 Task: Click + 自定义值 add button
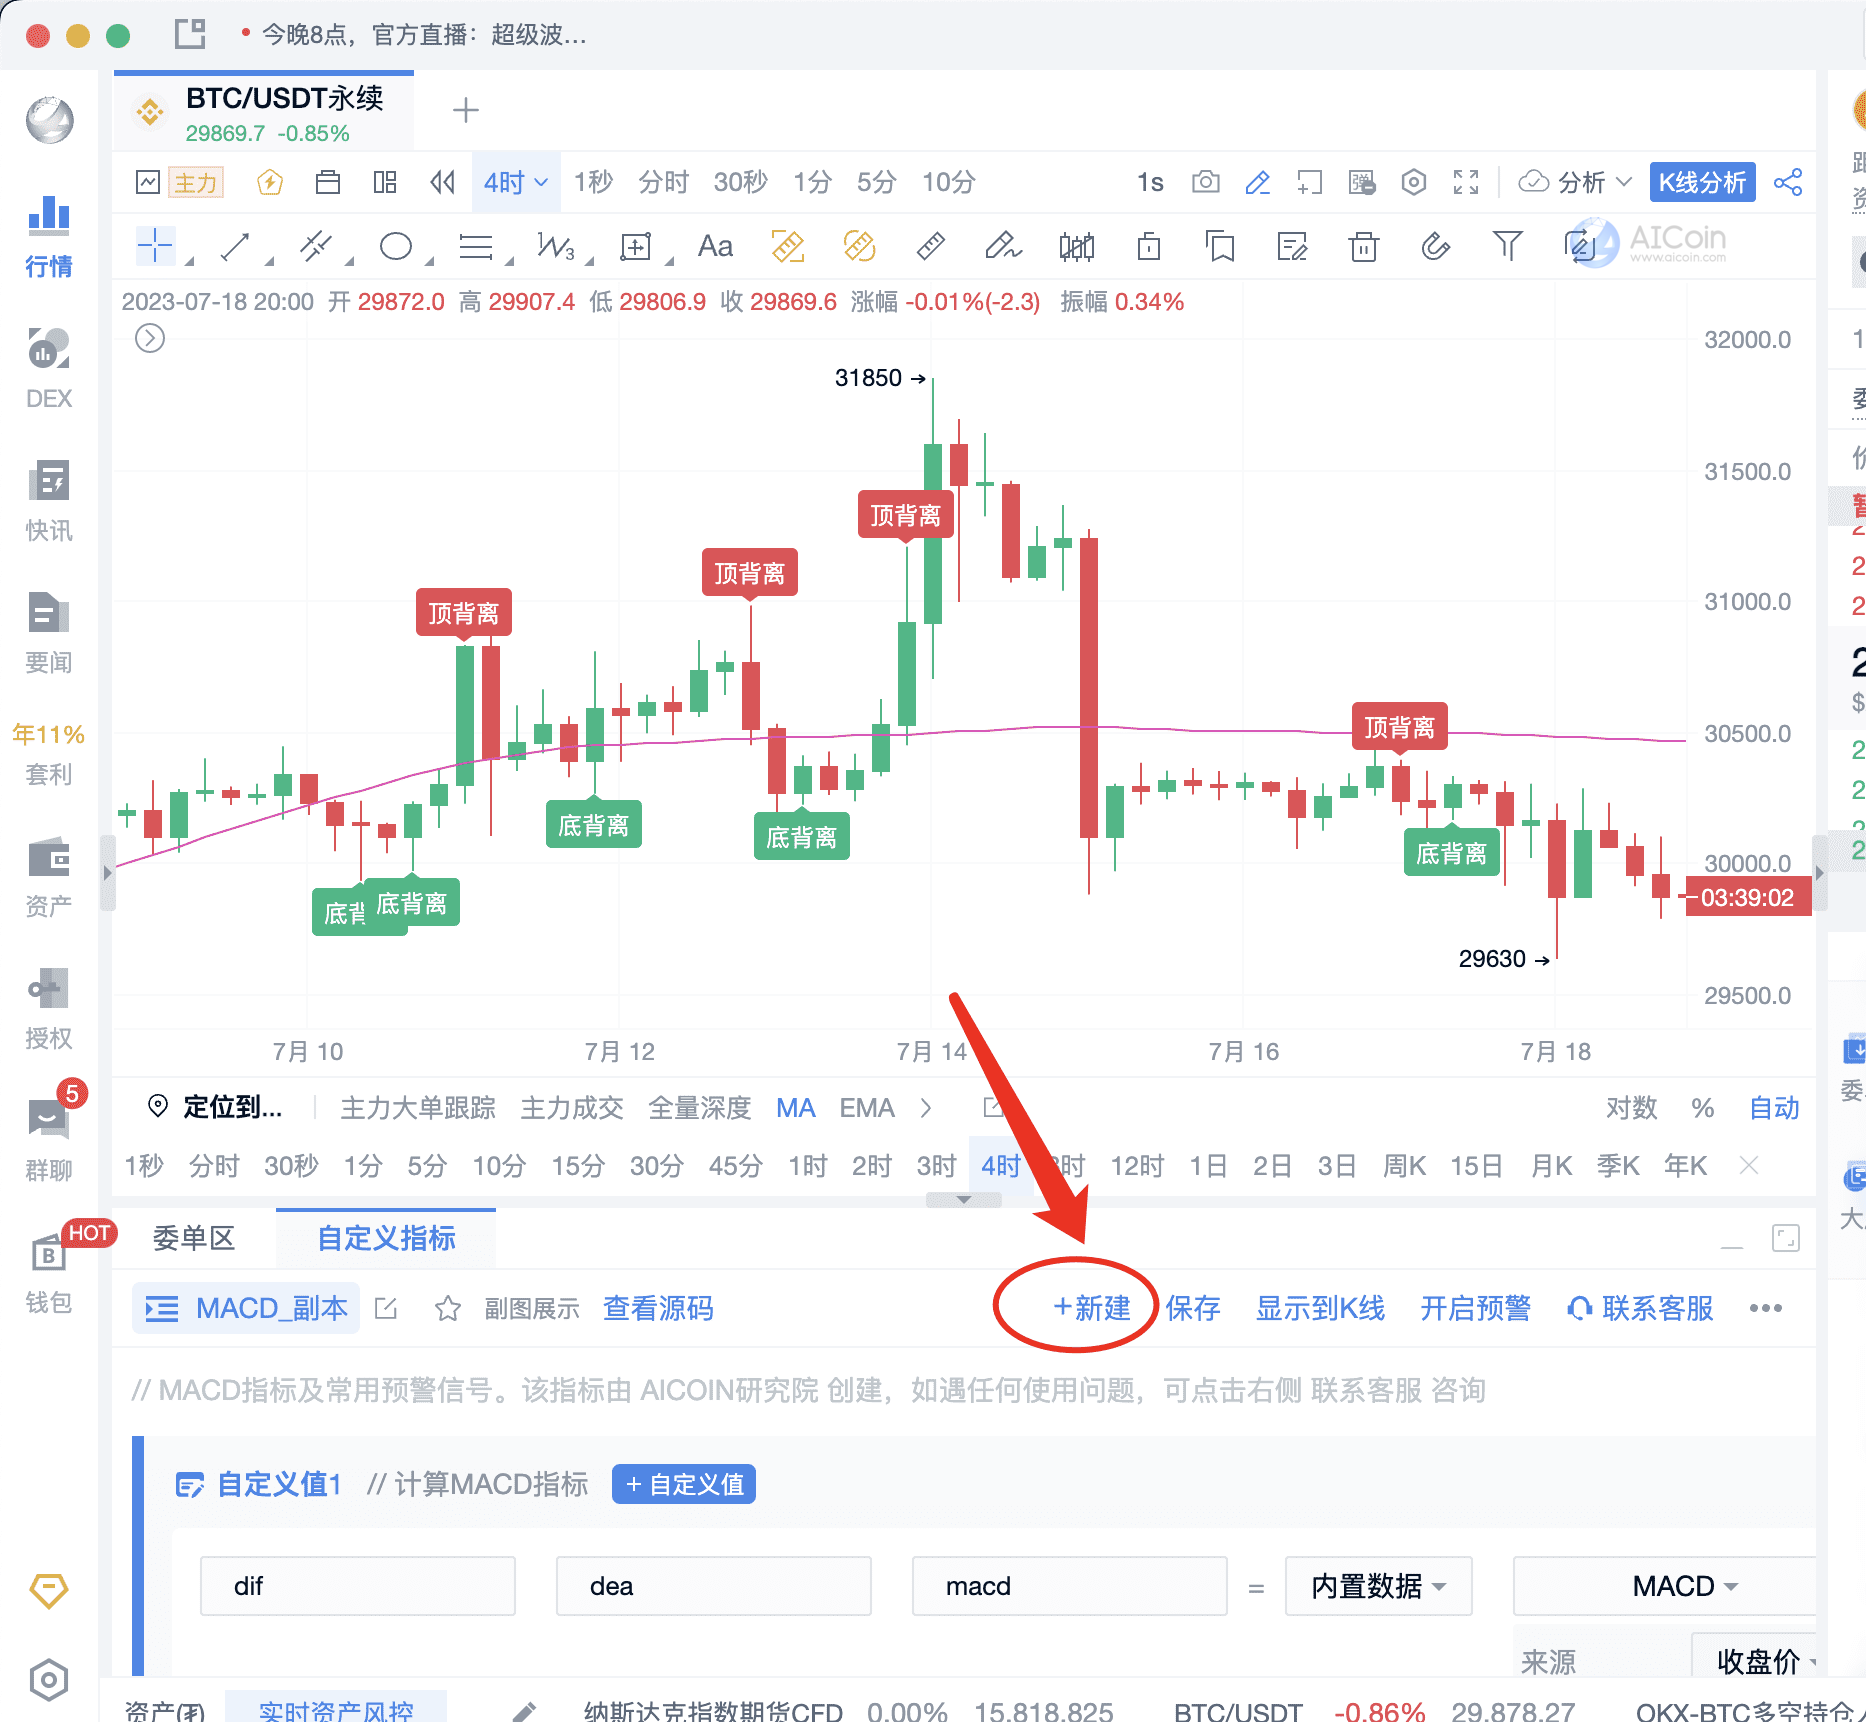[684, 1484]
